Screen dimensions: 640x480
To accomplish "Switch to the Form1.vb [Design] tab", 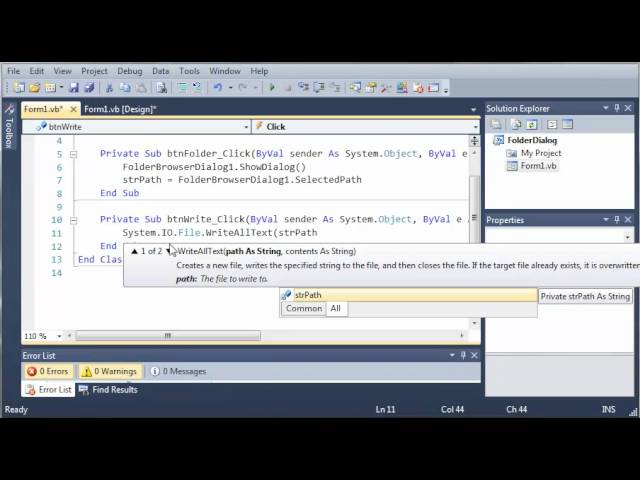I will (x=120, y=109).
